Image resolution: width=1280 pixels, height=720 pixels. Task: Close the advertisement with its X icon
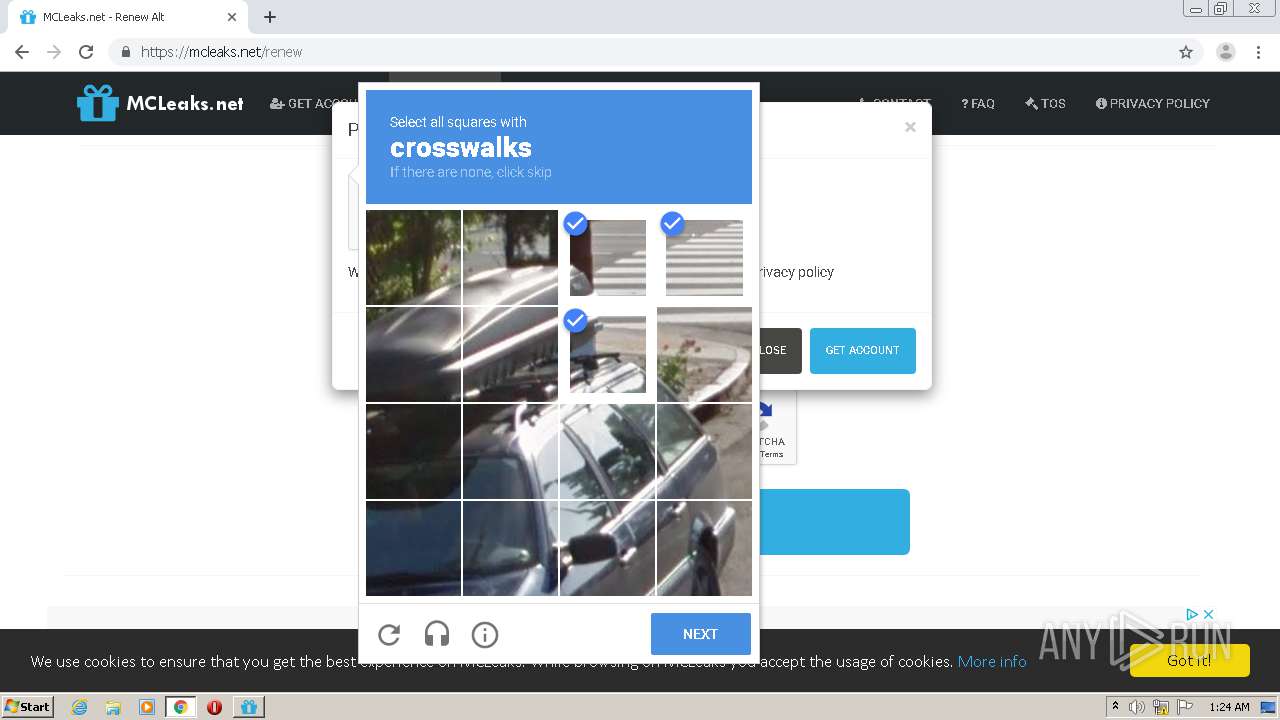pyautogui.click(x=1208, y=614)
